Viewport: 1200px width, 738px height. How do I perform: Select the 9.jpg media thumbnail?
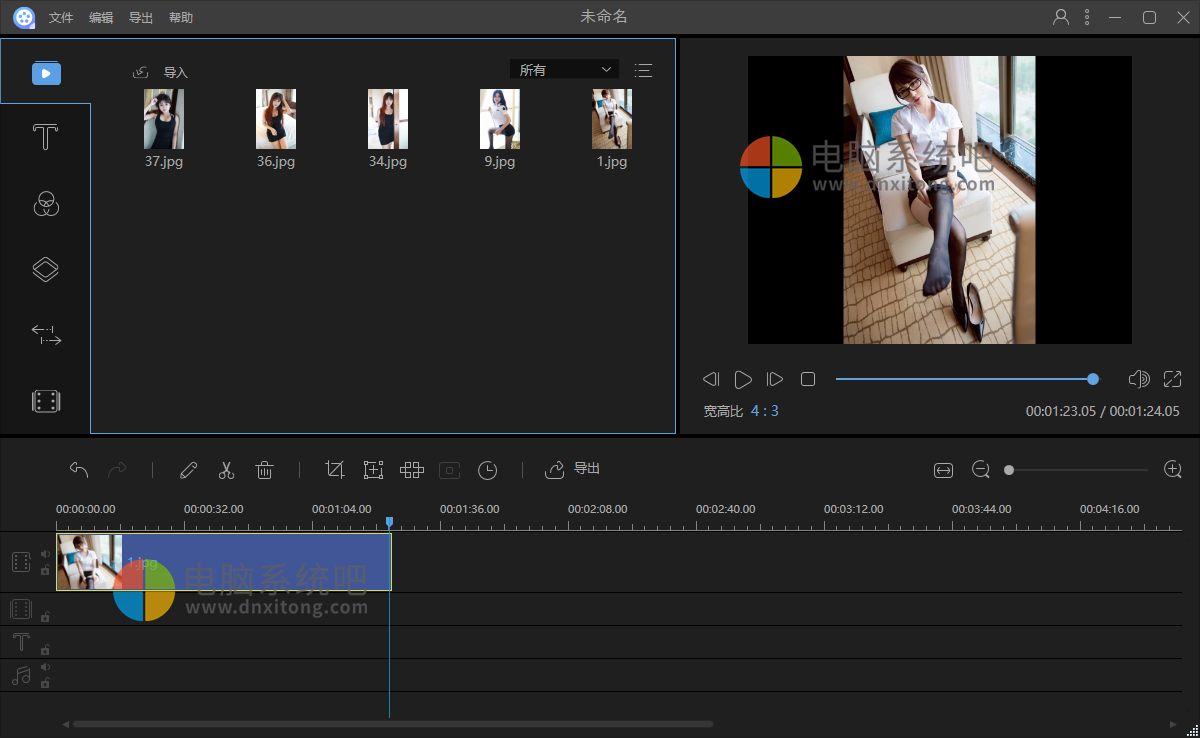coord(500,119)
